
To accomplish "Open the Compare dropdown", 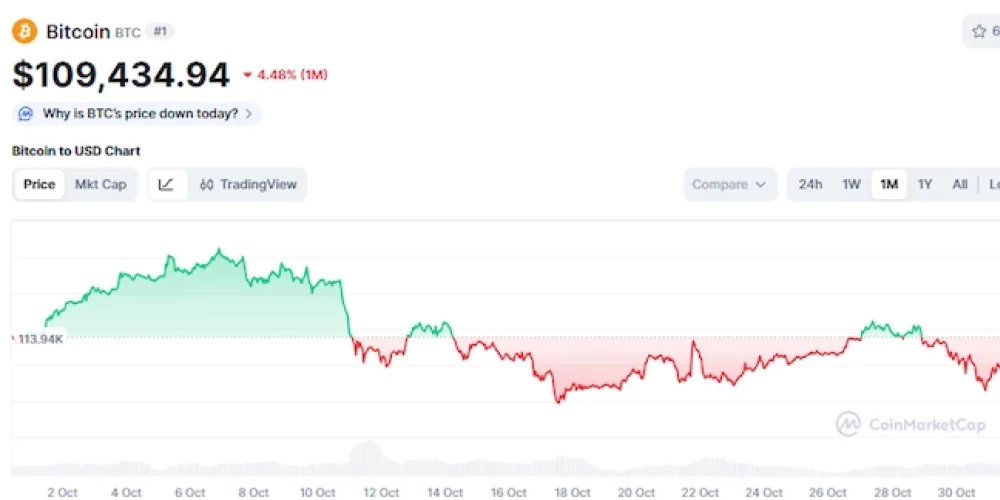I will pos(729,184).
